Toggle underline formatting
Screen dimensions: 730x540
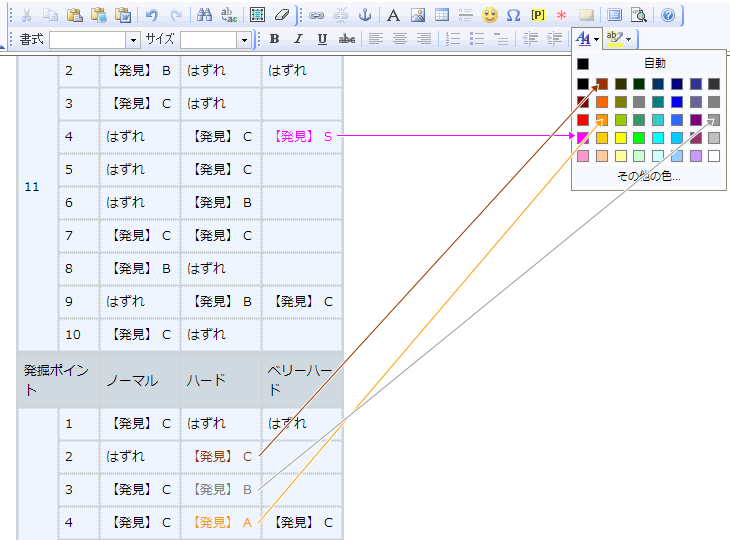pos(322,39)
